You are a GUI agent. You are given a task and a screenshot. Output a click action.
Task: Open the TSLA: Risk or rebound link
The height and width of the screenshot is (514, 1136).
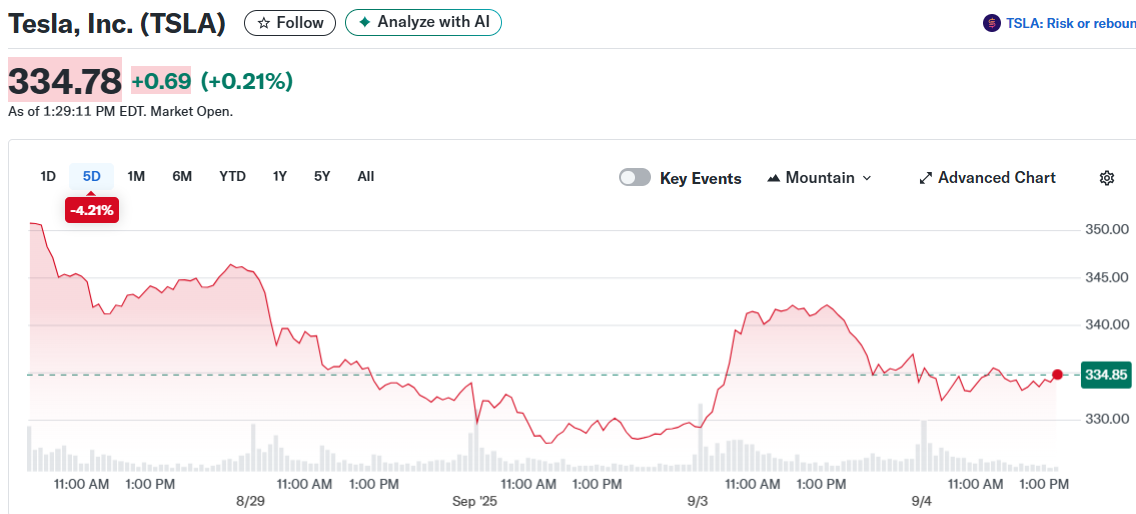(x=1071, y=23)
